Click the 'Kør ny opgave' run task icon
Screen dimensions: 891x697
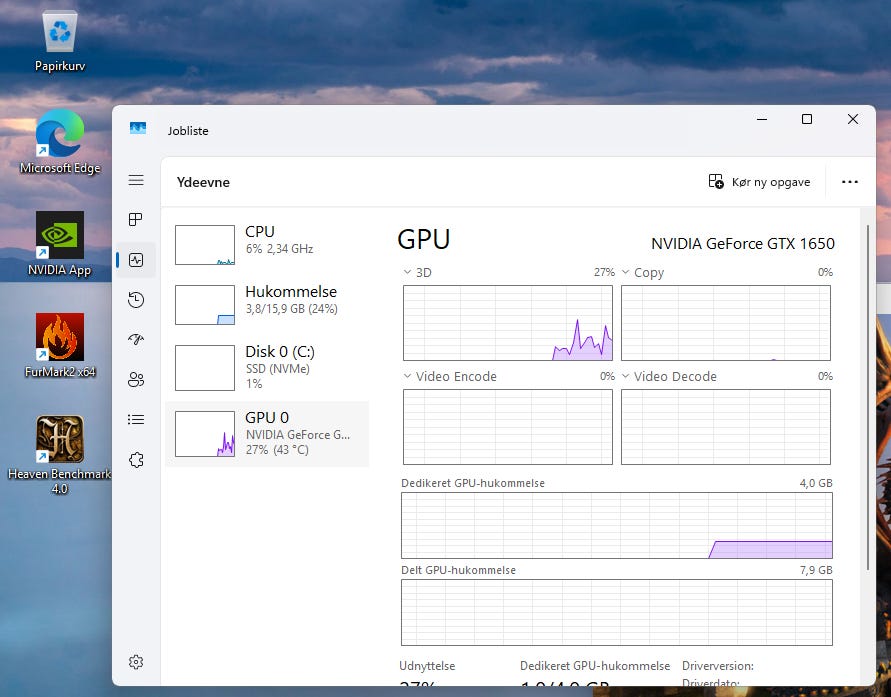716,181
